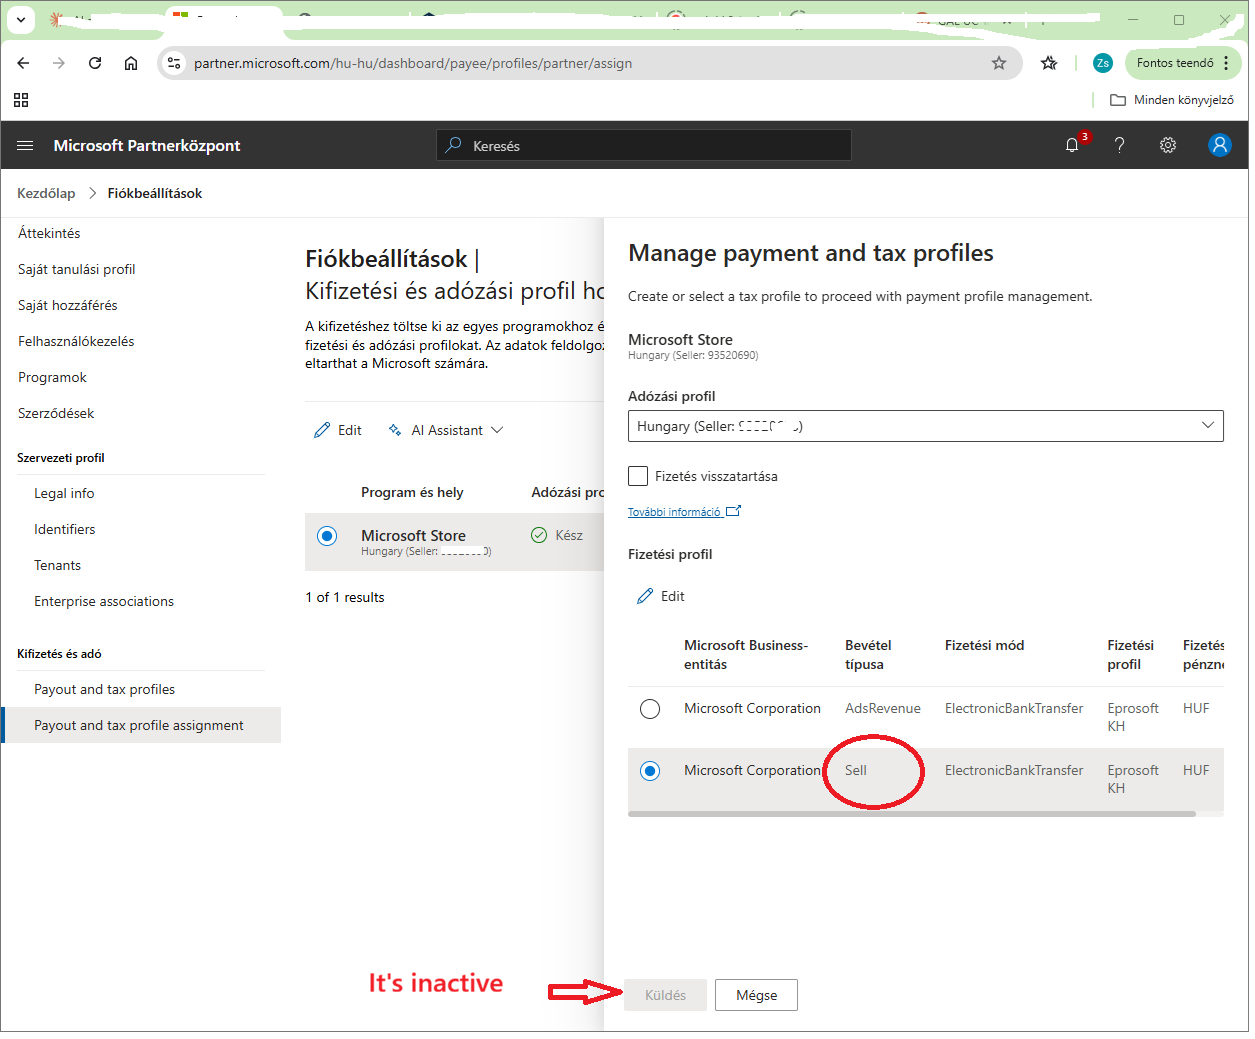Image resolution: width=1255 pixels, height=1039 pixels.
Task: Open Enterprise associations
Action: point(104,601)
